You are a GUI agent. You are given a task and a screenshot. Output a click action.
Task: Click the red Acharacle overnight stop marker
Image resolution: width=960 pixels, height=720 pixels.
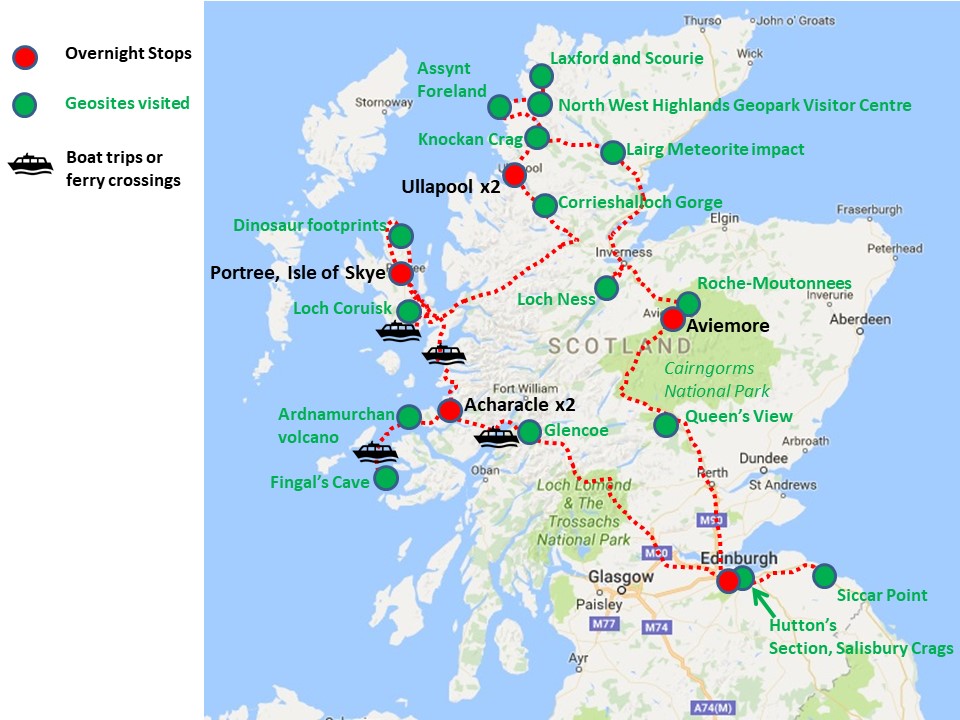click(450, 409)
